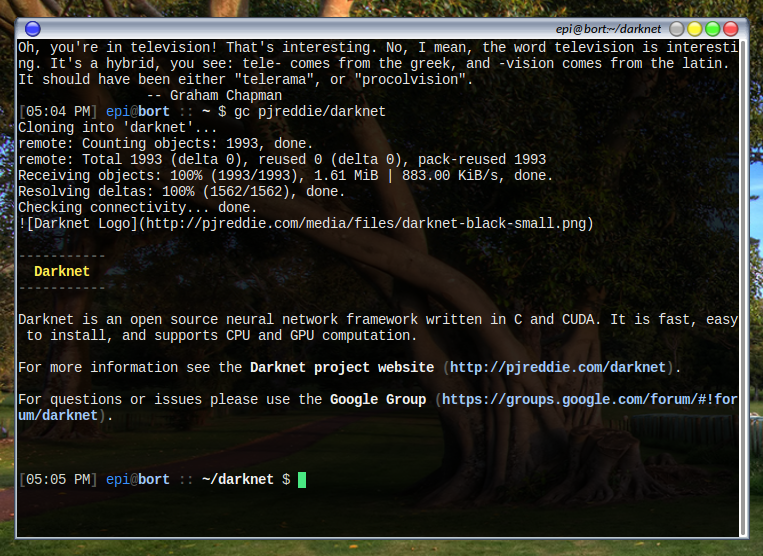Click the yellow Darknet heading

click(62, 271)
